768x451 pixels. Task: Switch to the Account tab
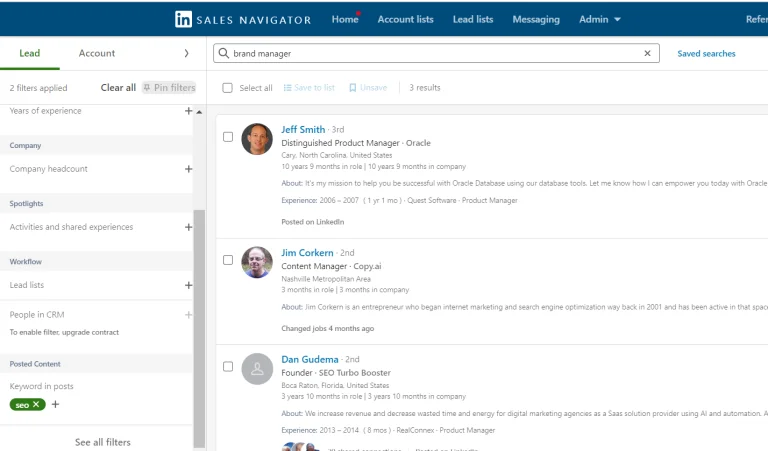pyautogui.click(x=97, y=53)
